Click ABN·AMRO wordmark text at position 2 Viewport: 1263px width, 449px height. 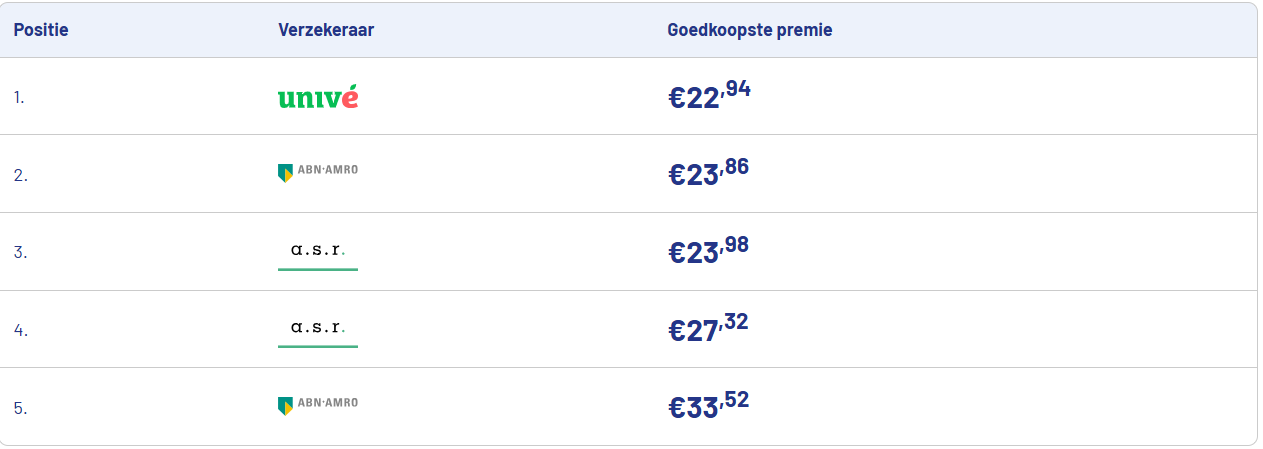[x=328, y=170]
